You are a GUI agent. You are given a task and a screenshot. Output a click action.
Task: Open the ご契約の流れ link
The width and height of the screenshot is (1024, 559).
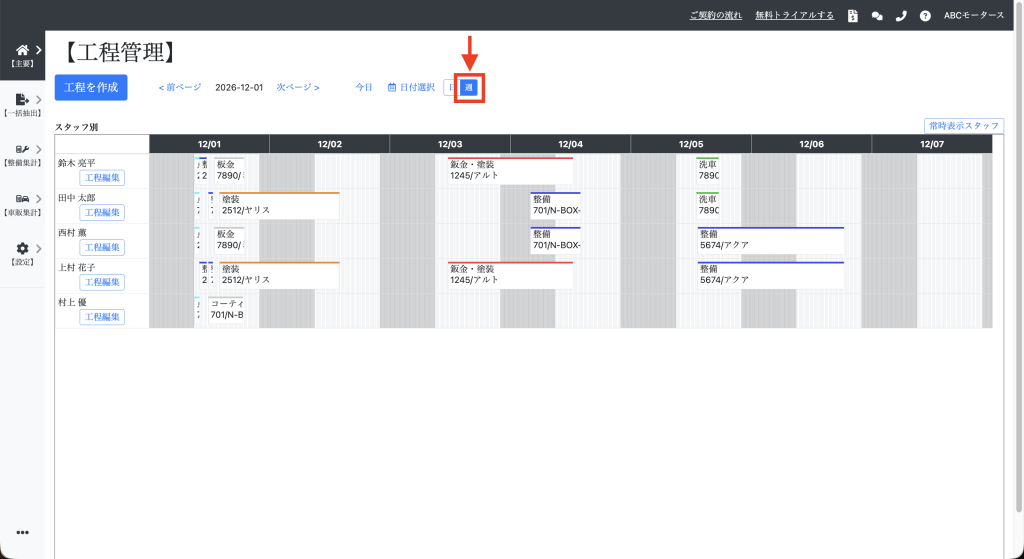[x=716, y=16]
